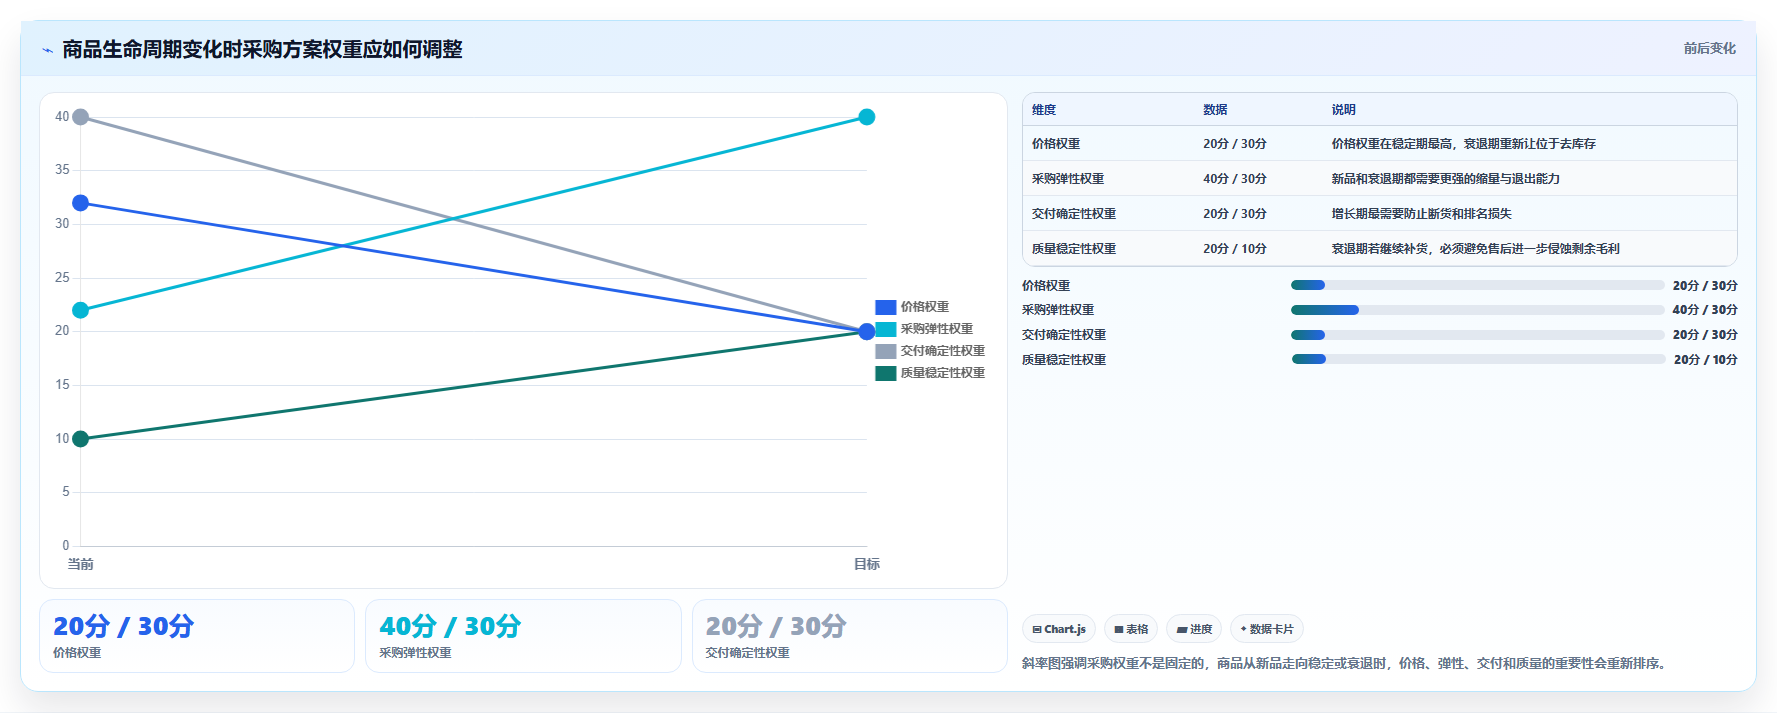Select the blue data point at 20 on 目标
Screen dimensions: 1777x713
tap(867, 332)
